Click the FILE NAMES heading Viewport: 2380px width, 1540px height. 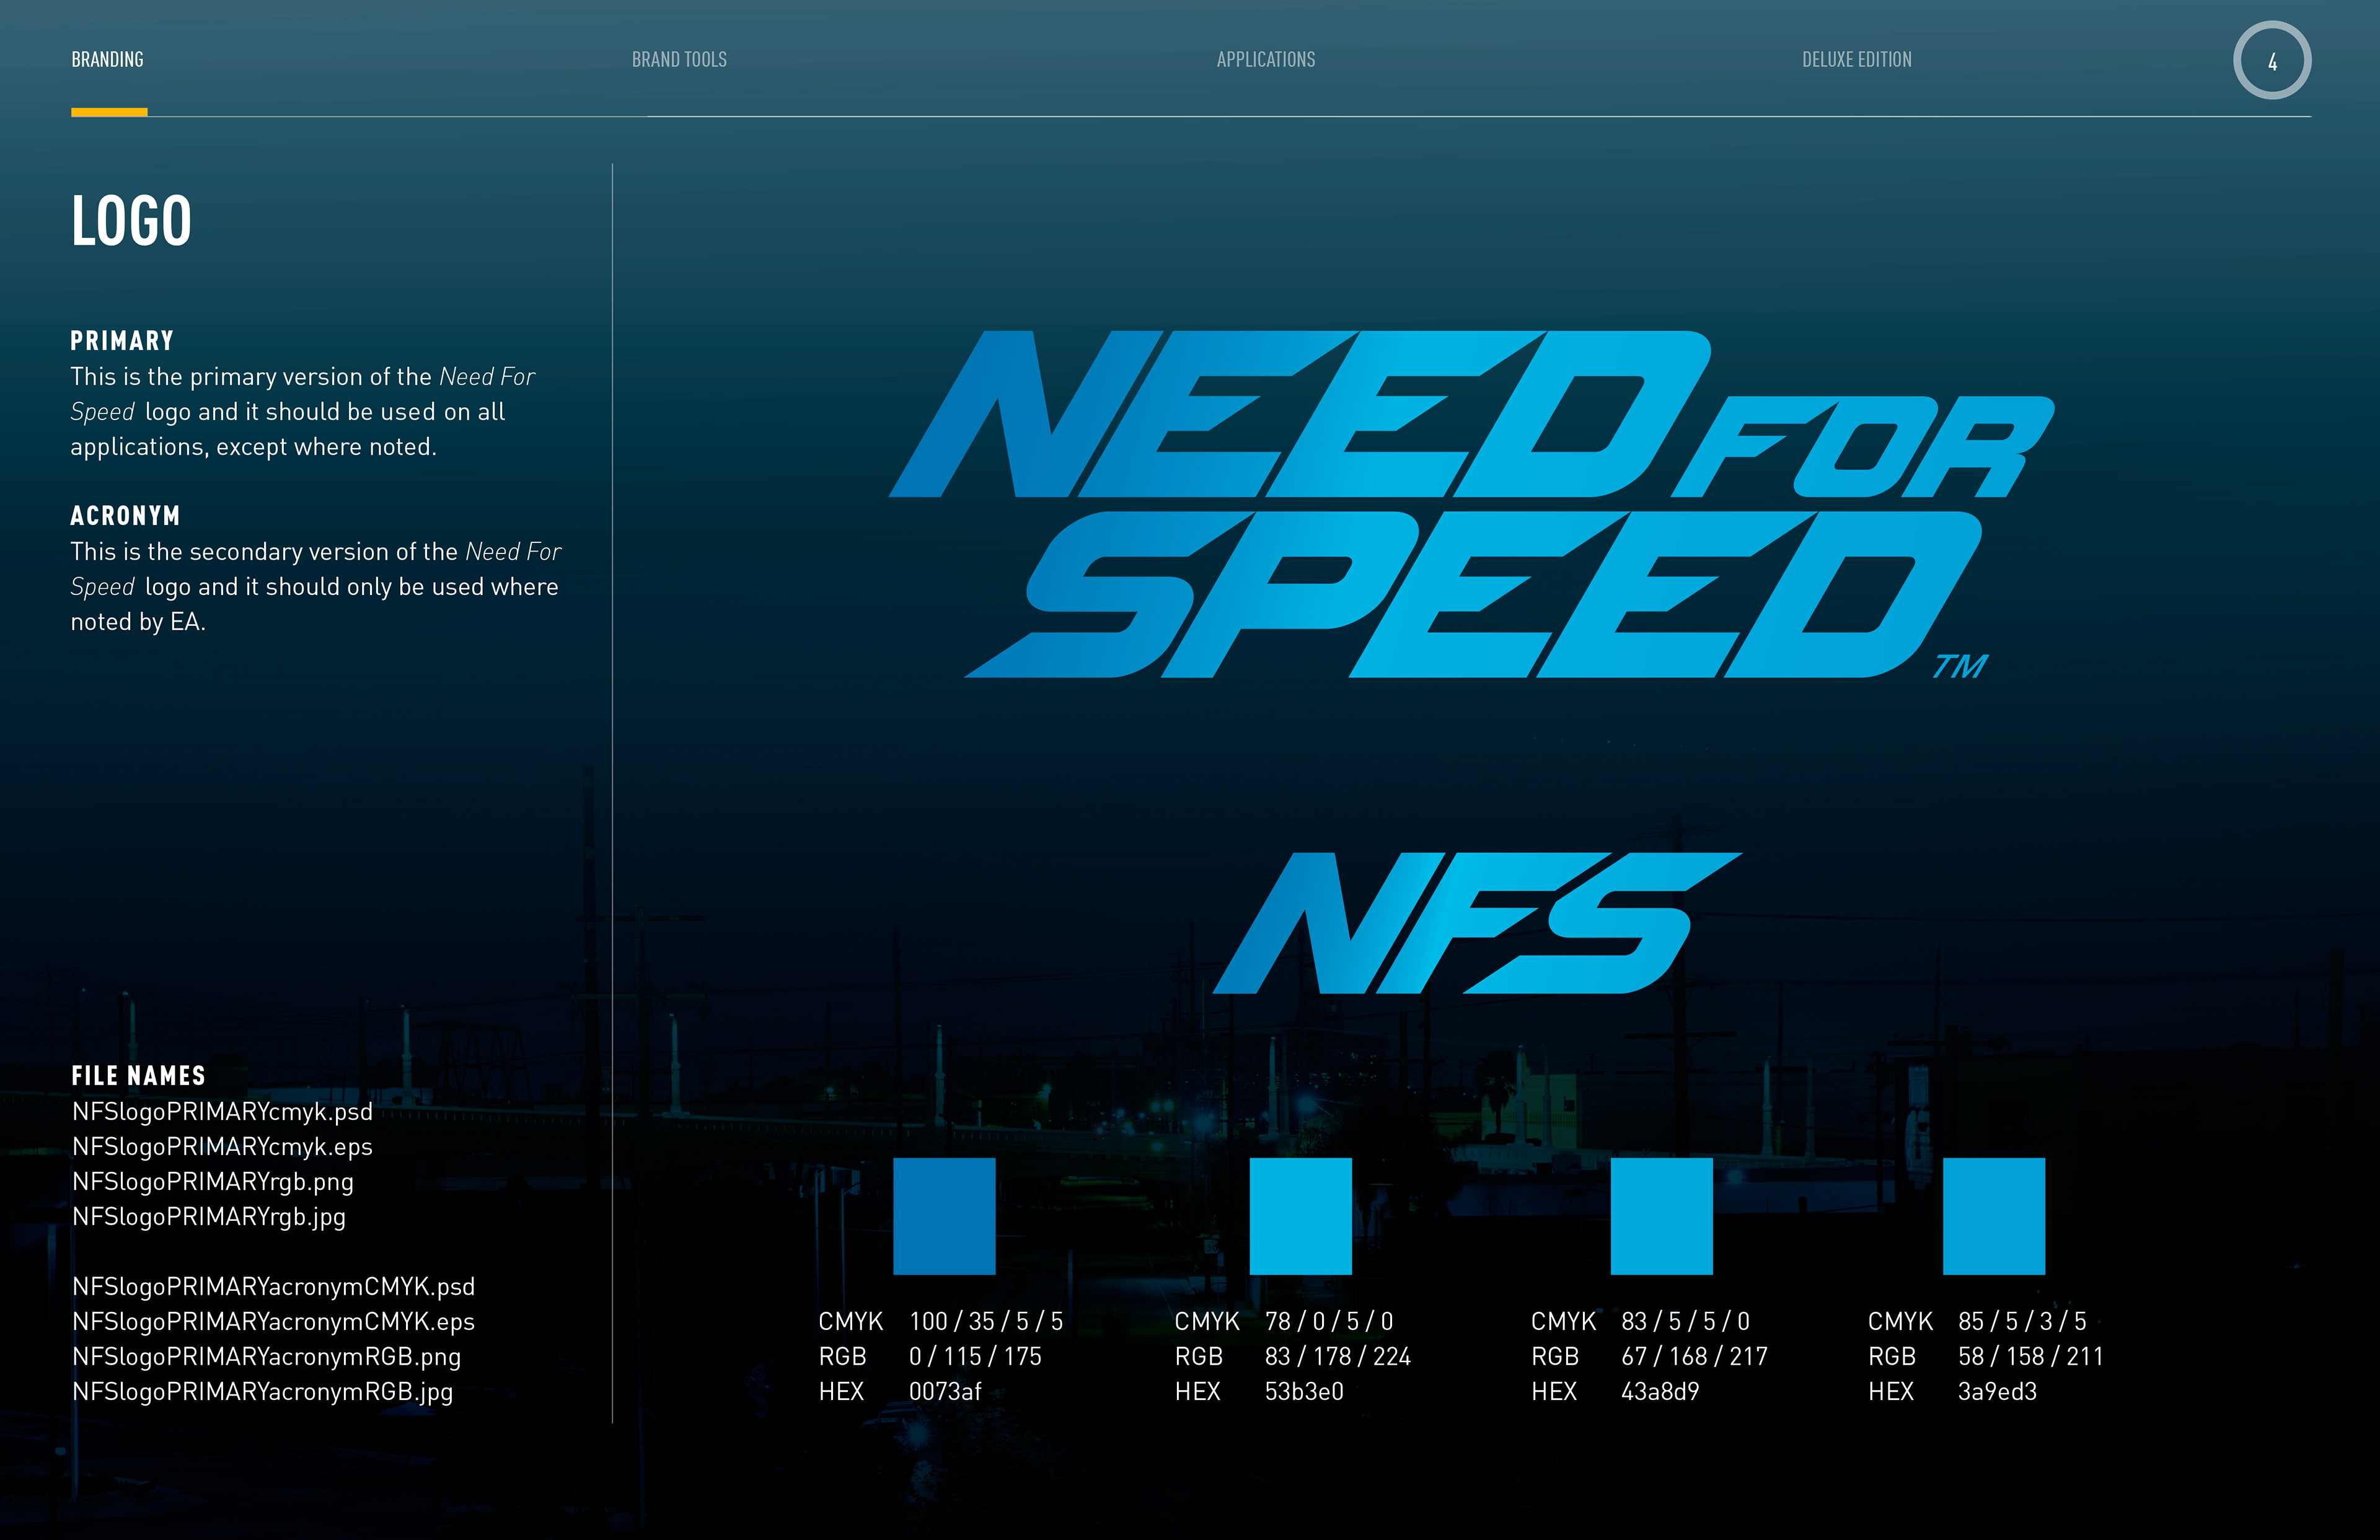pos(138,1076)
